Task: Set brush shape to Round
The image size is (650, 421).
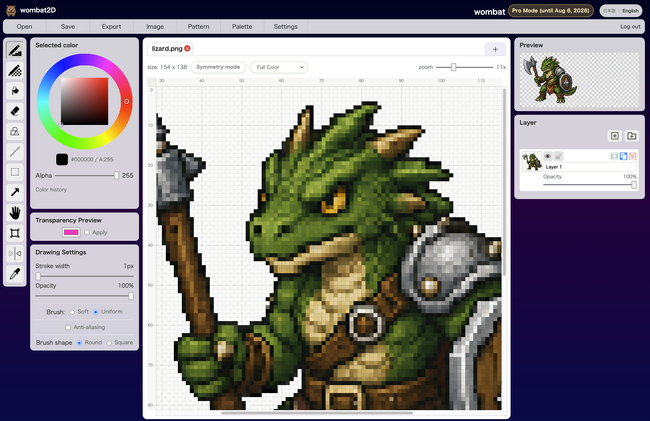Action: click(x=79, y=343)
